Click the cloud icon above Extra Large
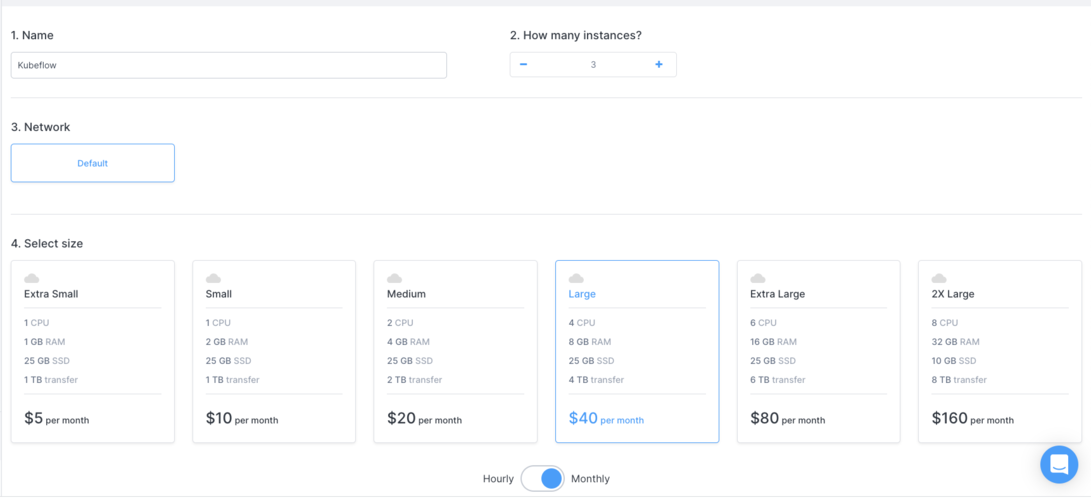Image resolution: width=1091 pixels, height=500 pixels. (x=758, y=278)
